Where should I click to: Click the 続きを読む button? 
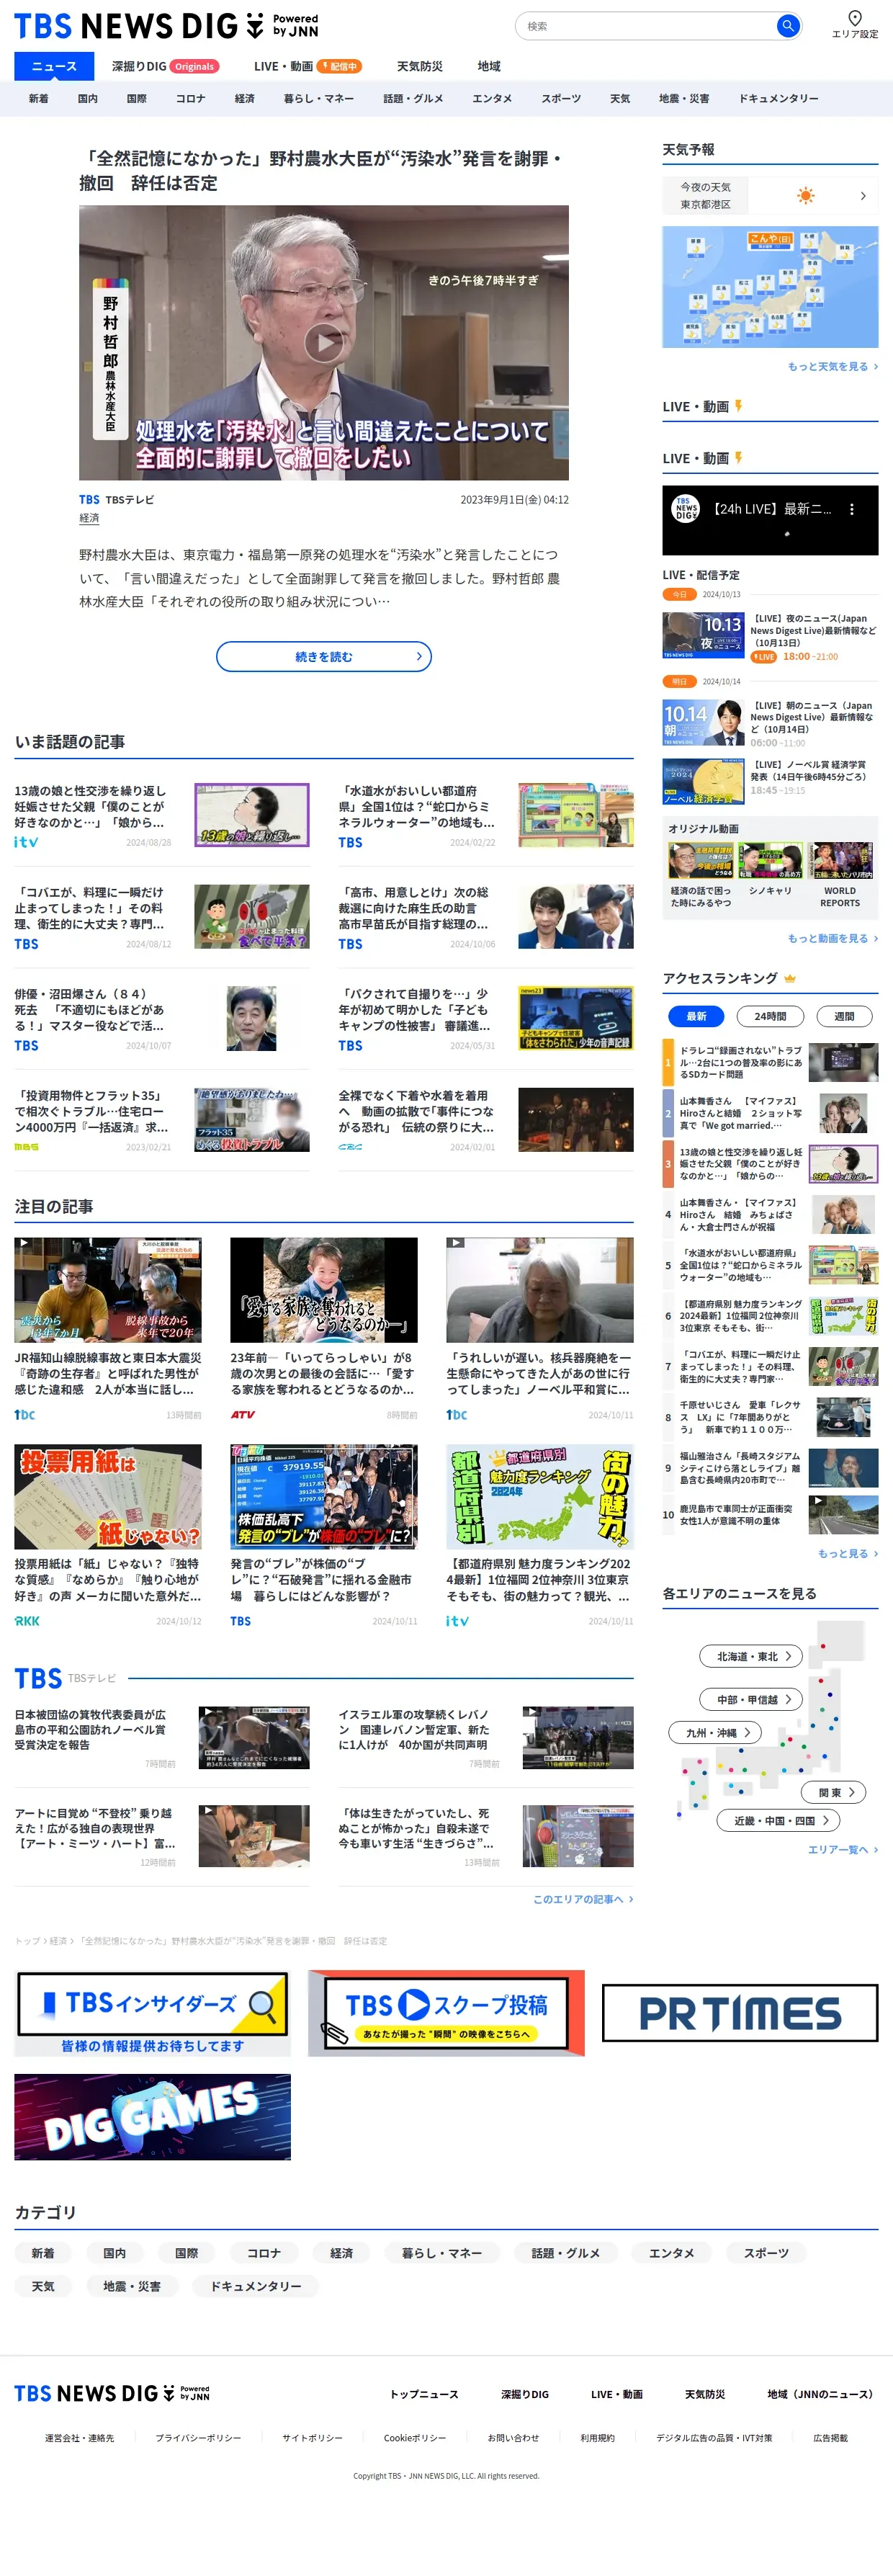[x=324, y=656]
